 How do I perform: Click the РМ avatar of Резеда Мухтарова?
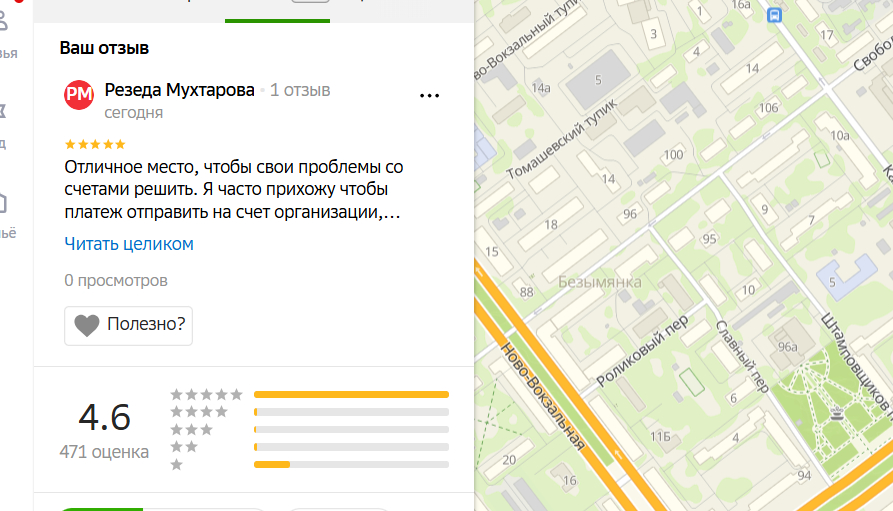click(x=79, y=95)
